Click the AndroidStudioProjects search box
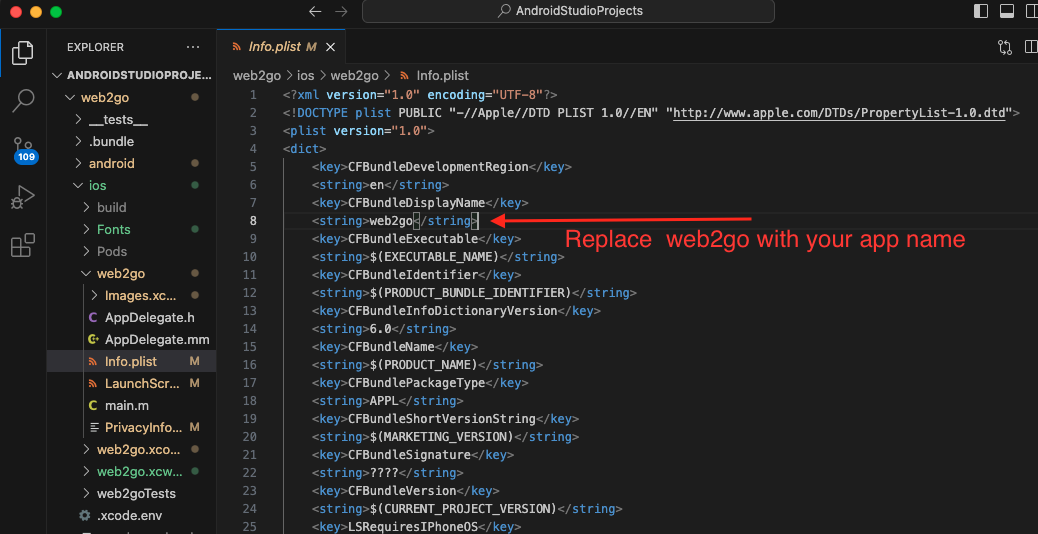This screenshot has width=1038, height=534. click(x=568, y=11)
